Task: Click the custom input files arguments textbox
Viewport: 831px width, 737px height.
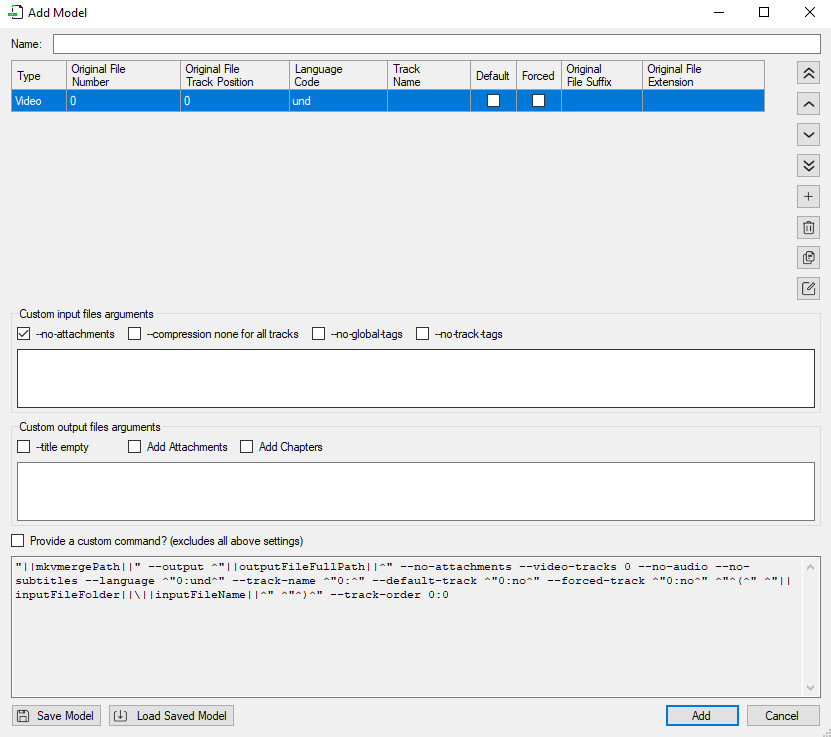Action: pos(416,378)
